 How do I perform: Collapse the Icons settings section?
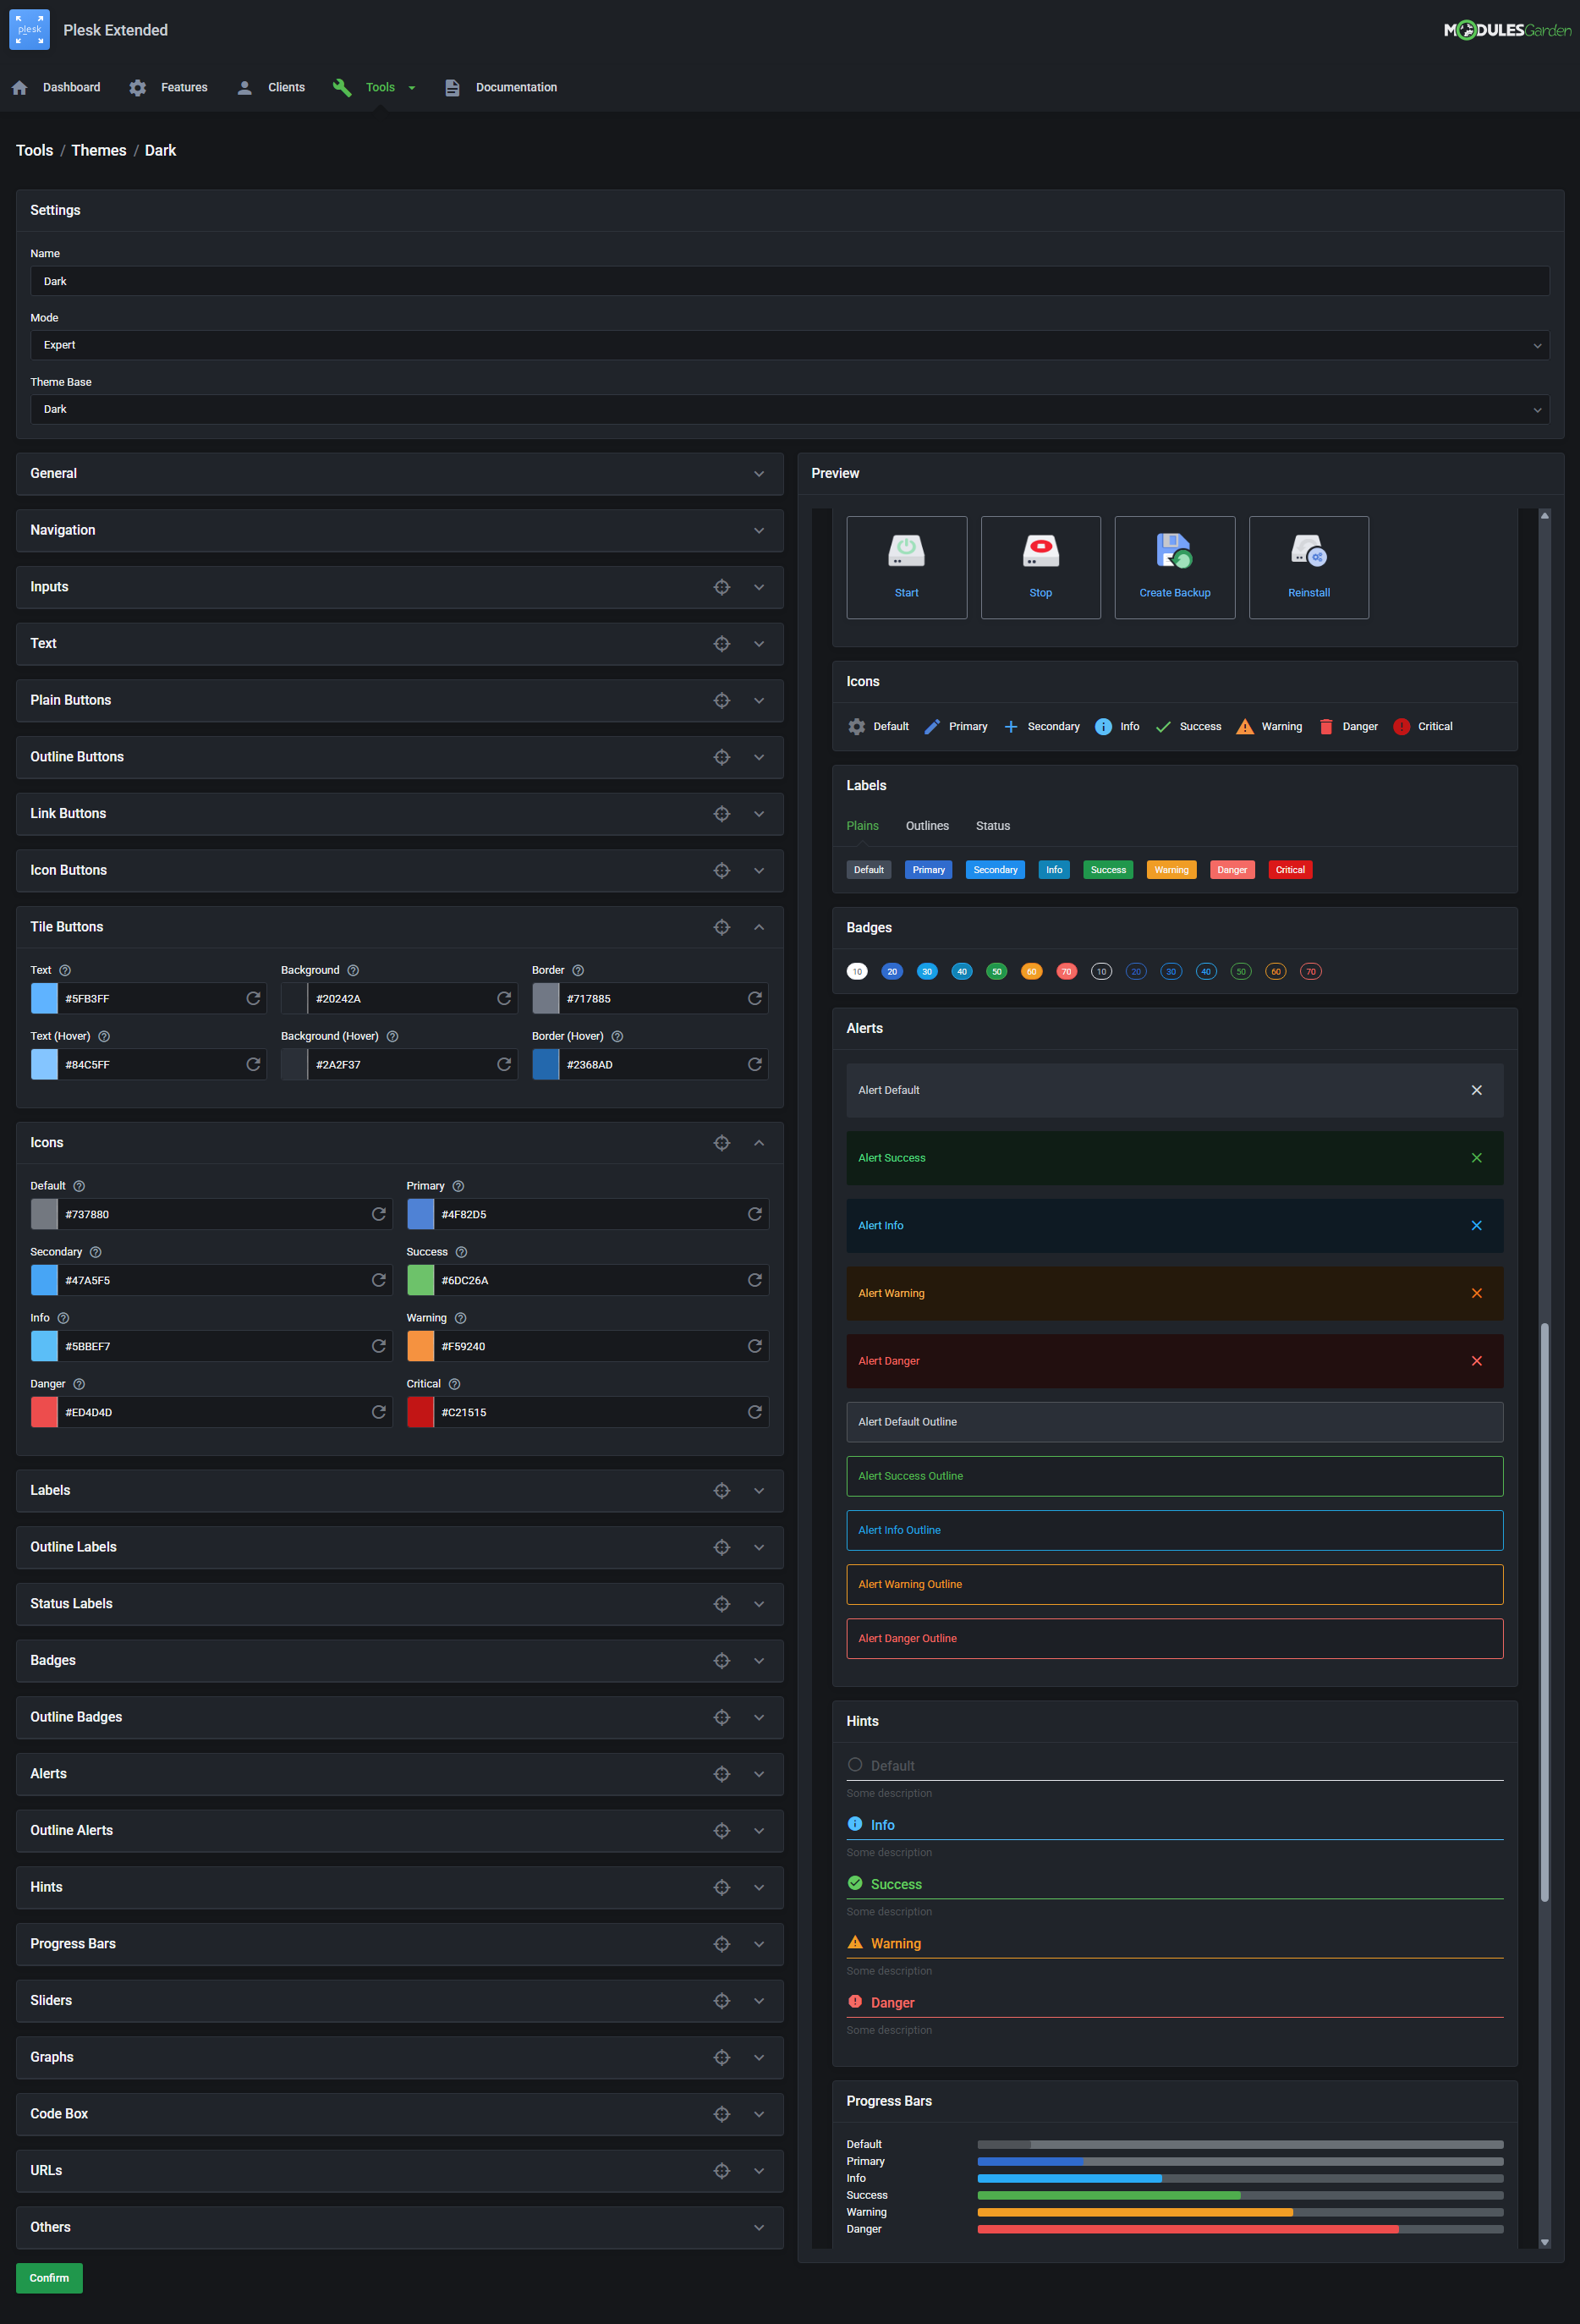coord(759,1143)
